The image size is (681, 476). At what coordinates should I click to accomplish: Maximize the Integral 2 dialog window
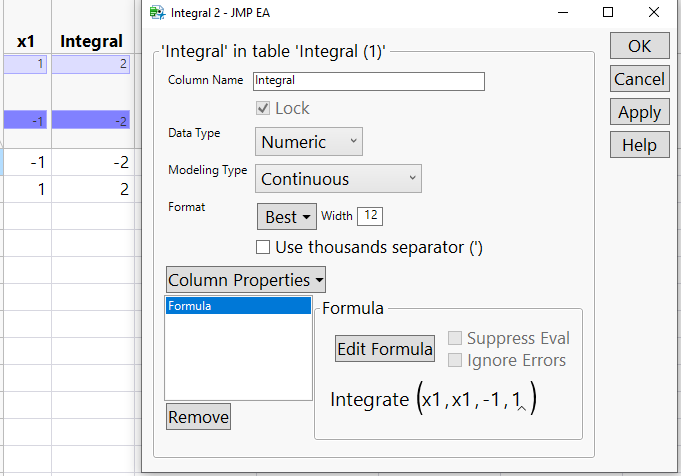click(608, 13)
